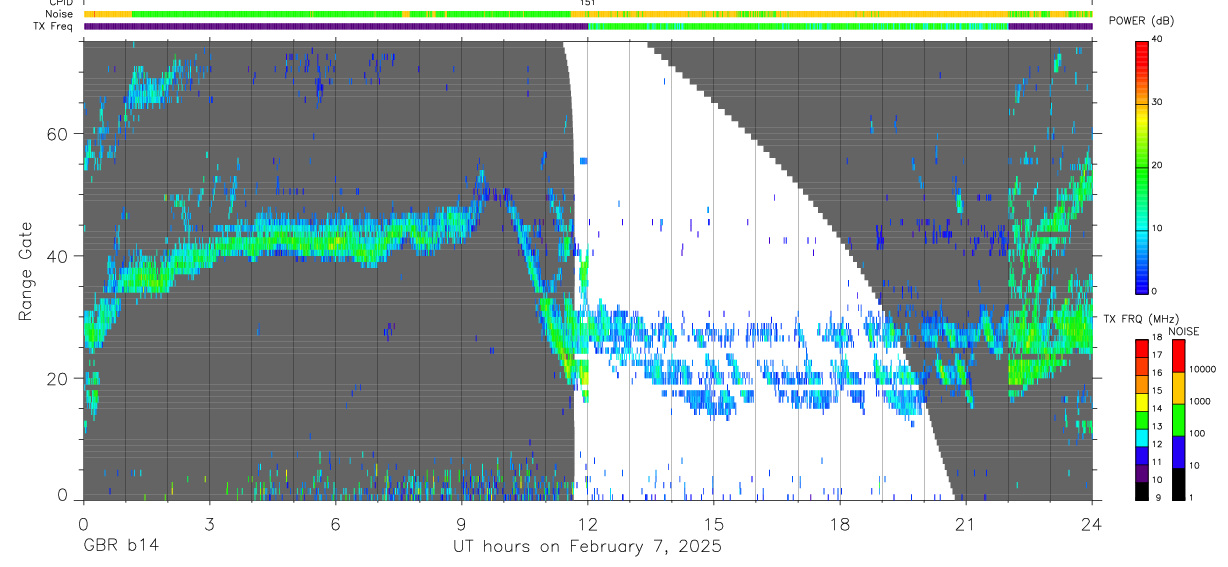Image resolution: width=1228 pixels, height=567 pixels.
Task: Click the '14' tick on the TX frequency legend
Action: tap(1157, 409)
